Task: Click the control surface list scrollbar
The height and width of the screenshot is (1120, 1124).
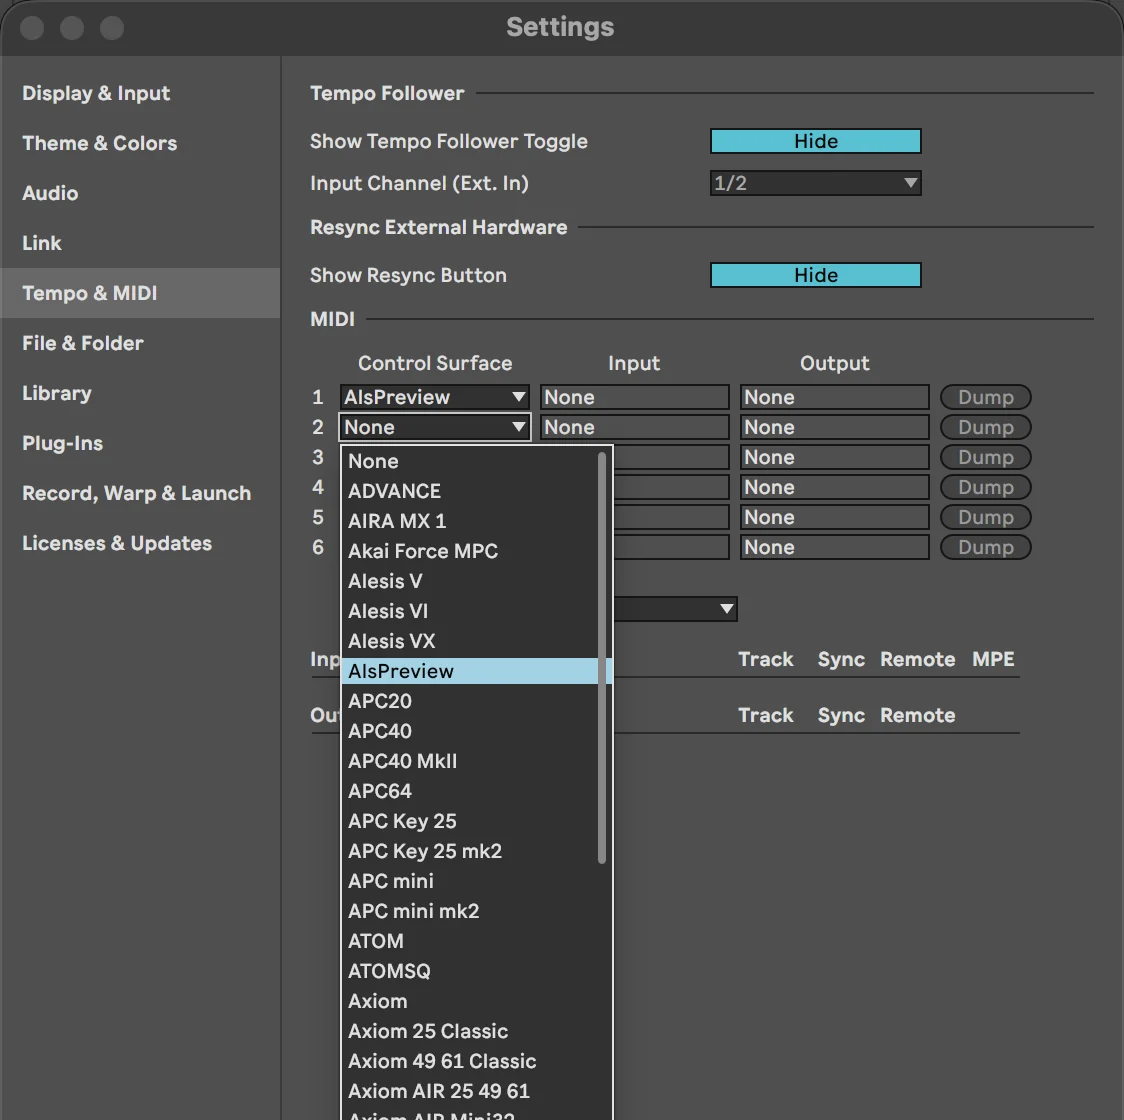Action: pos(602,658)
